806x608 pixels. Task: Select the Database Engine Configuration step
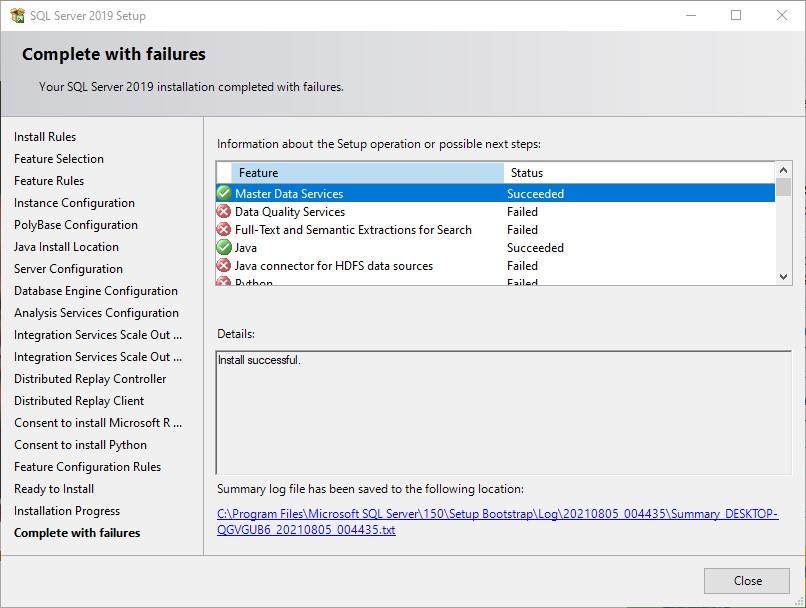[x=96, y=291]
